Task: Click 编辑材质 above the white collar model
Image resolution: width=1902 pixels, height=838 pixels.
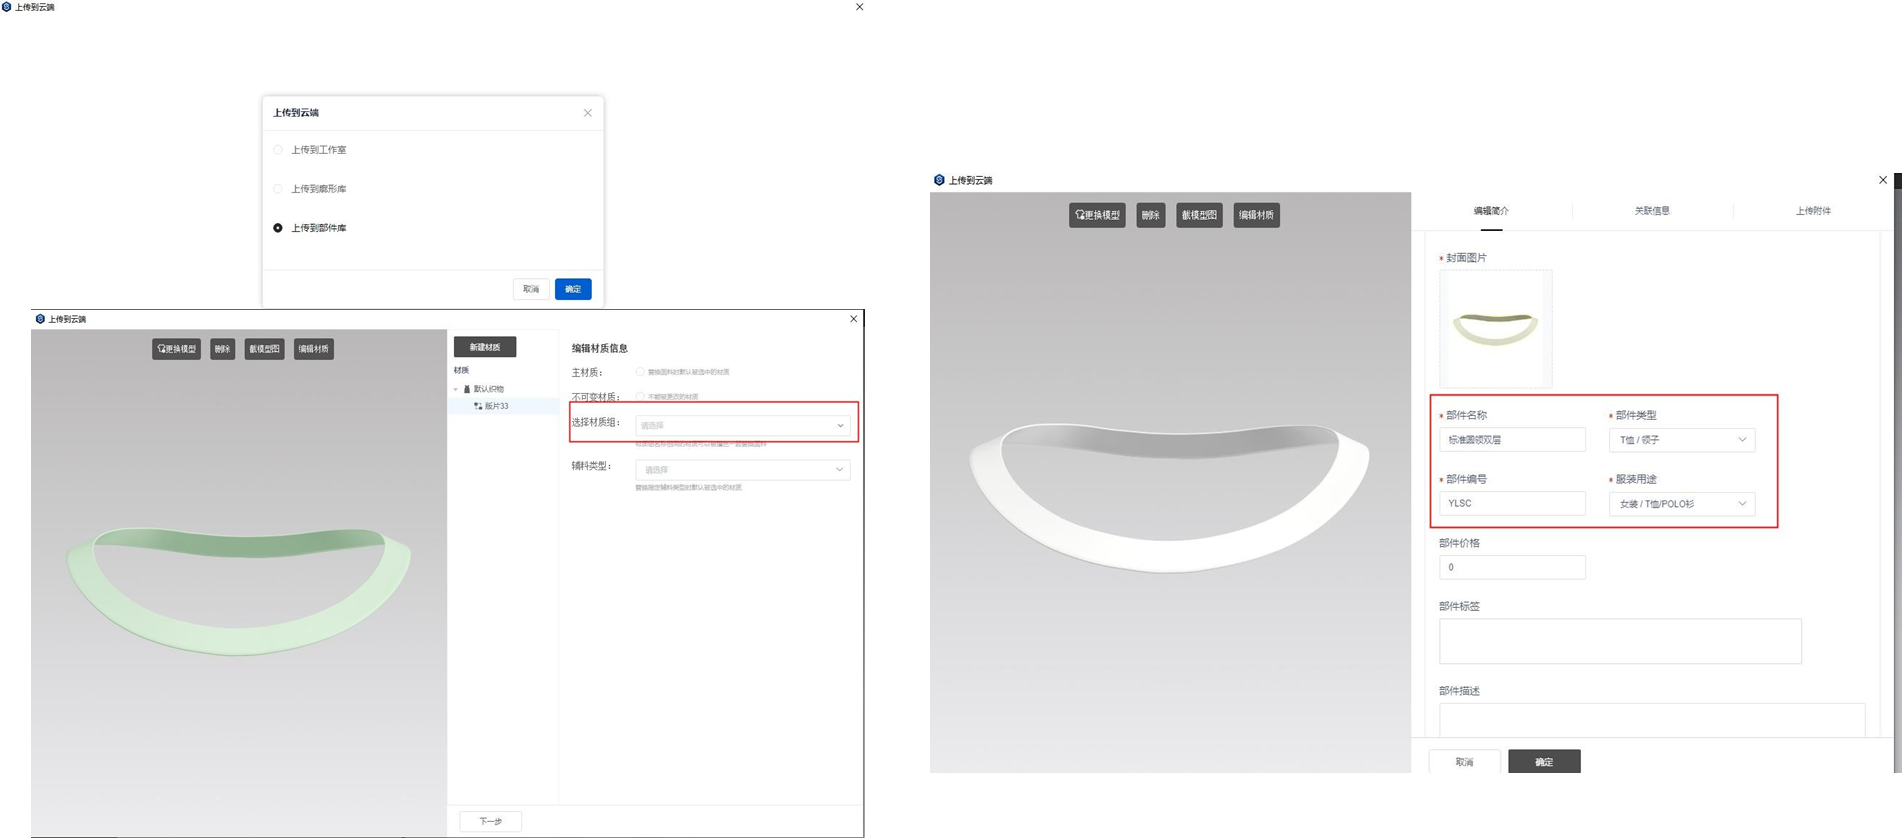Action: 1256,215
